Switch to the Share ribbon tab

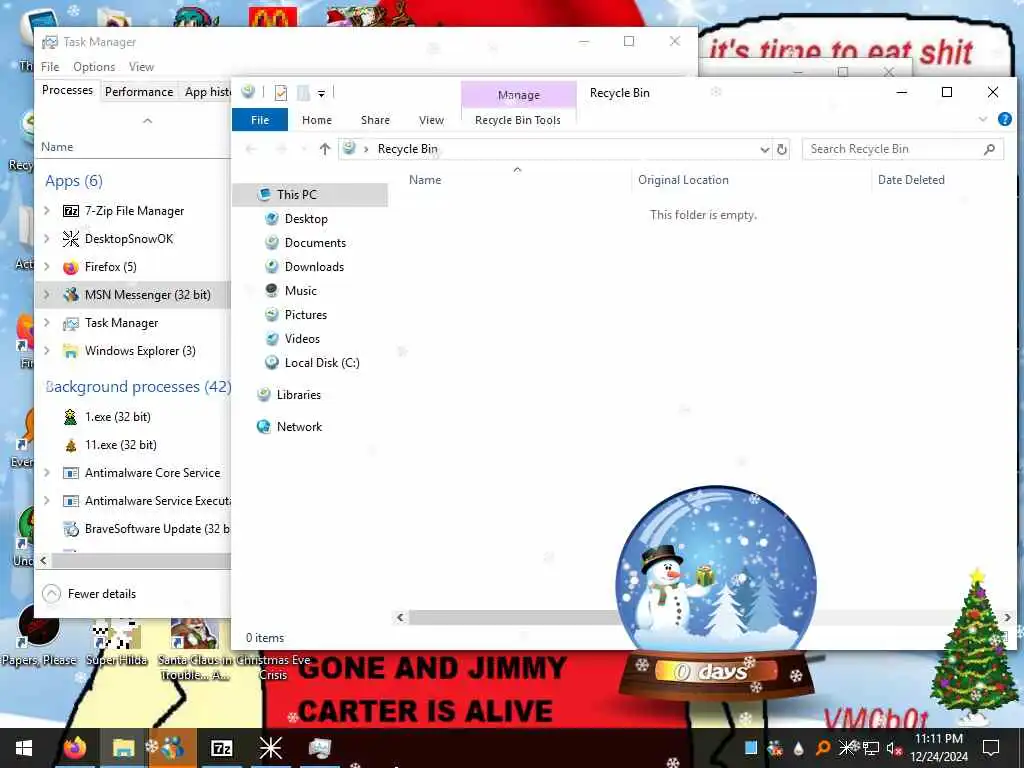coord(376,120)
